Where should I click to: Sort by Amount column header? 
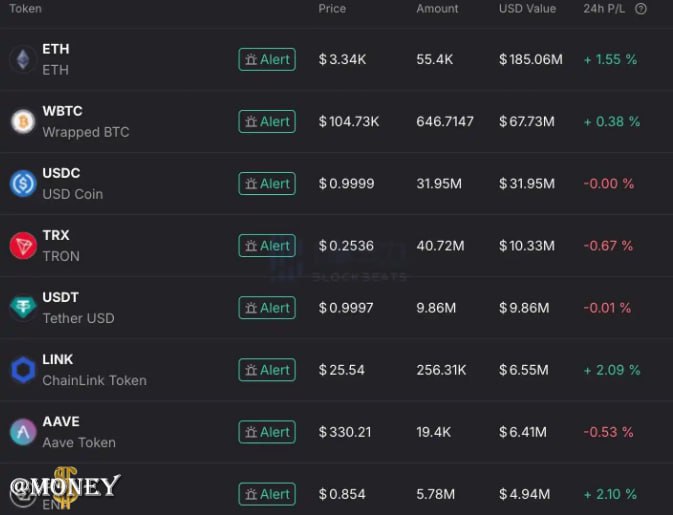[437, 9]
